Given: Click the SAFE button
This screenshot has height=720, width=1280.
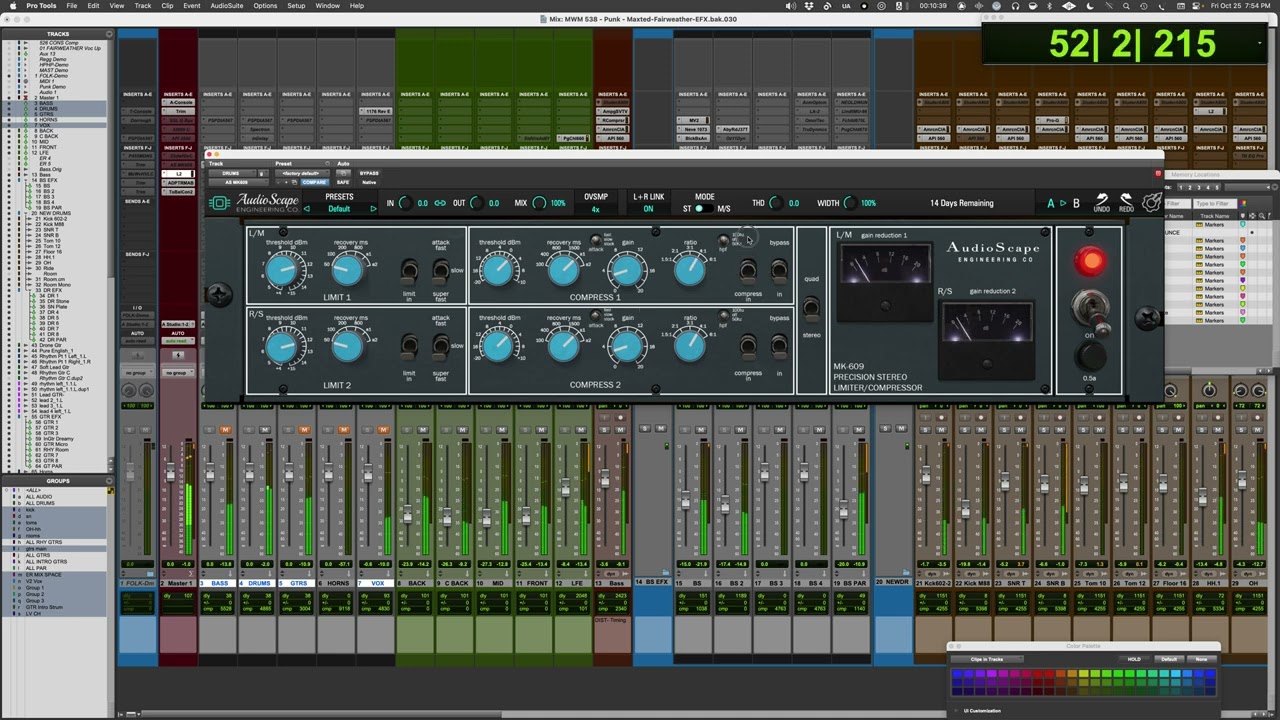Looking at the screenshot, I should pyautogui.click(x=343, y=182).
